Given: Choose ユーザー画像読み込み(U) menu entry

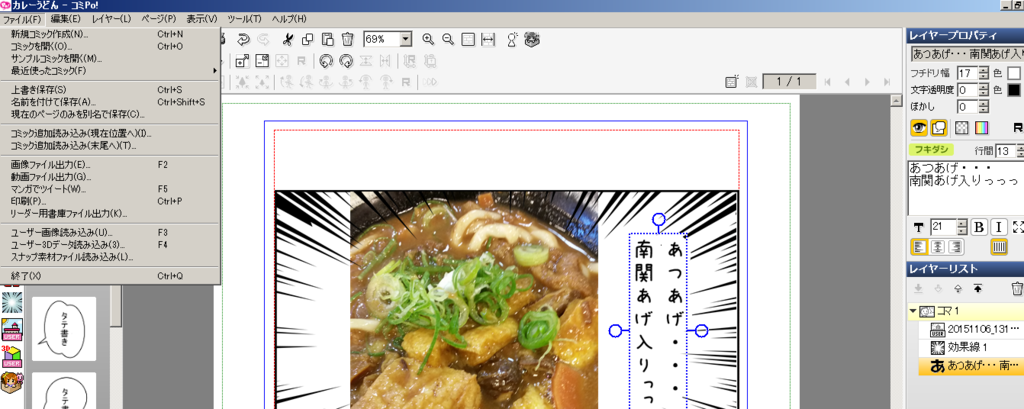Looking at the screenshot, I should tap(112, 232).
